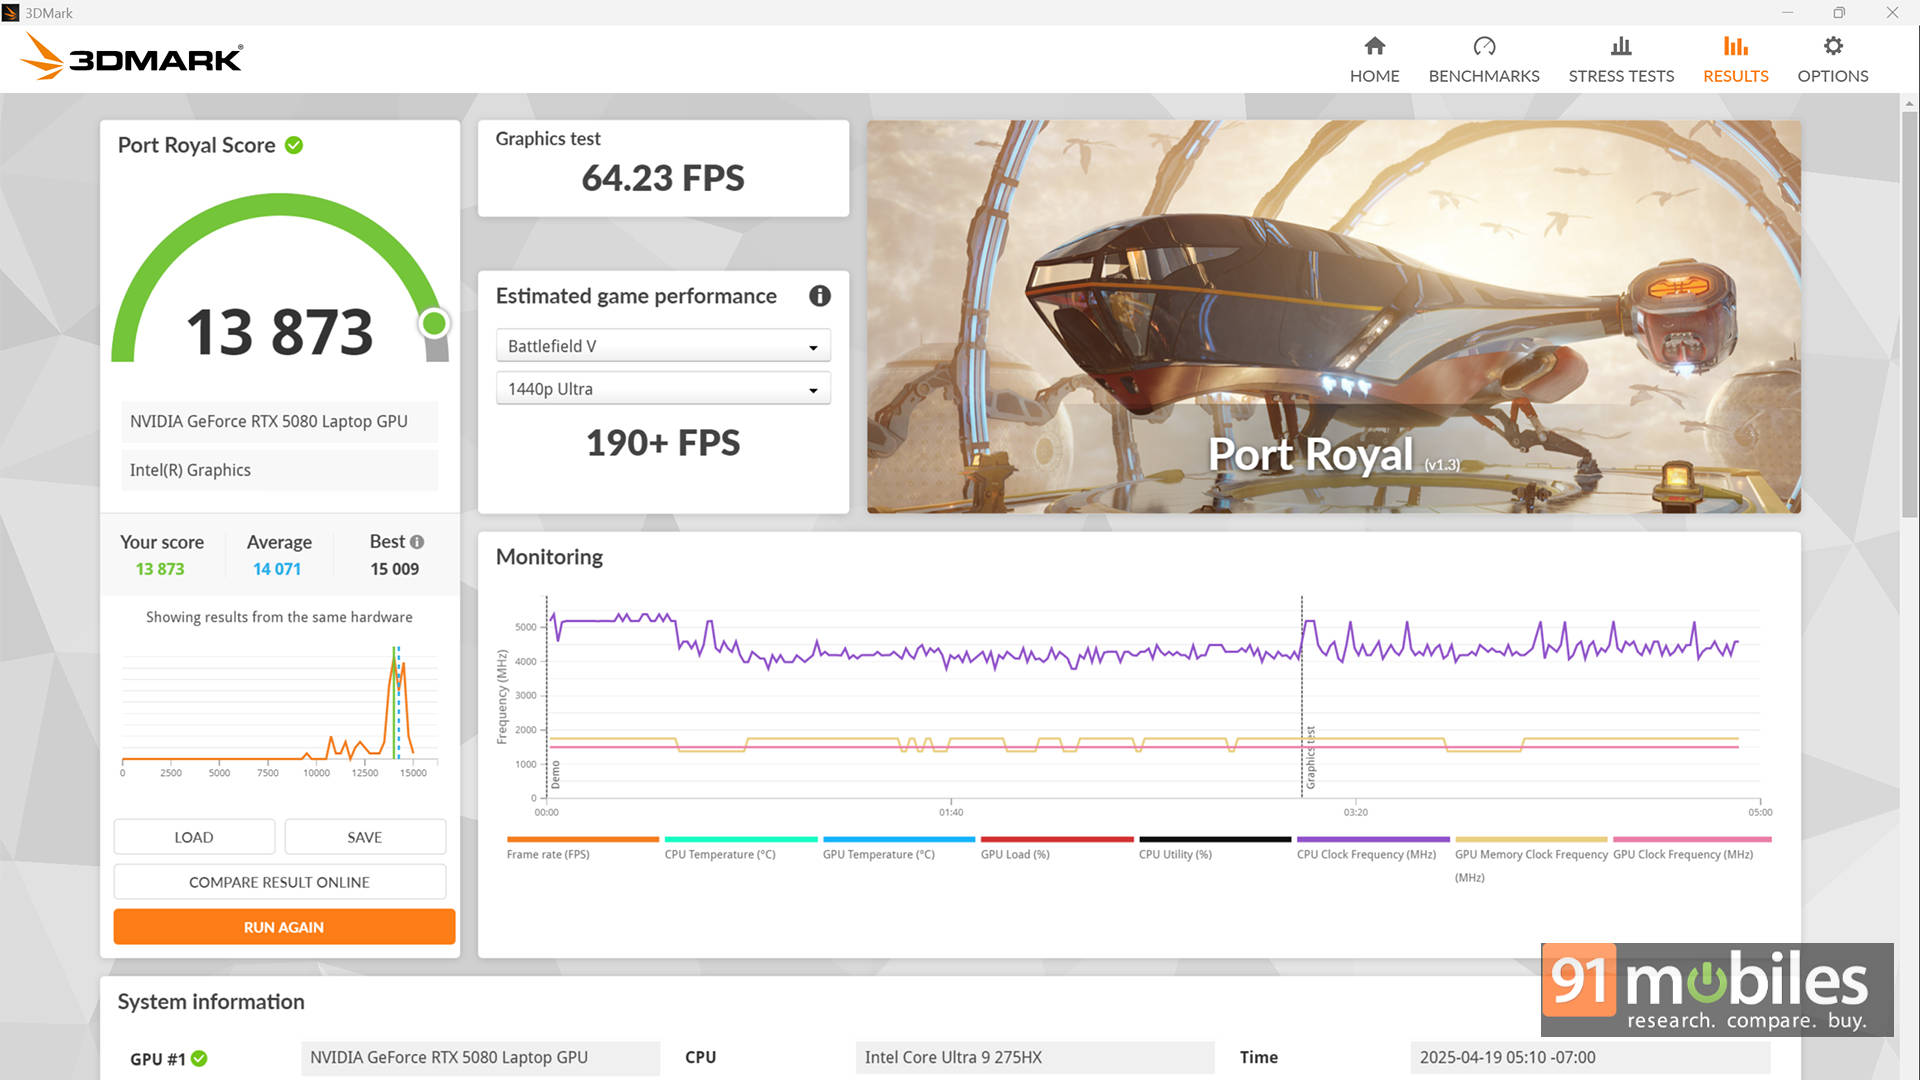Click the Demo marker in monitoring chart

point(556,774)
